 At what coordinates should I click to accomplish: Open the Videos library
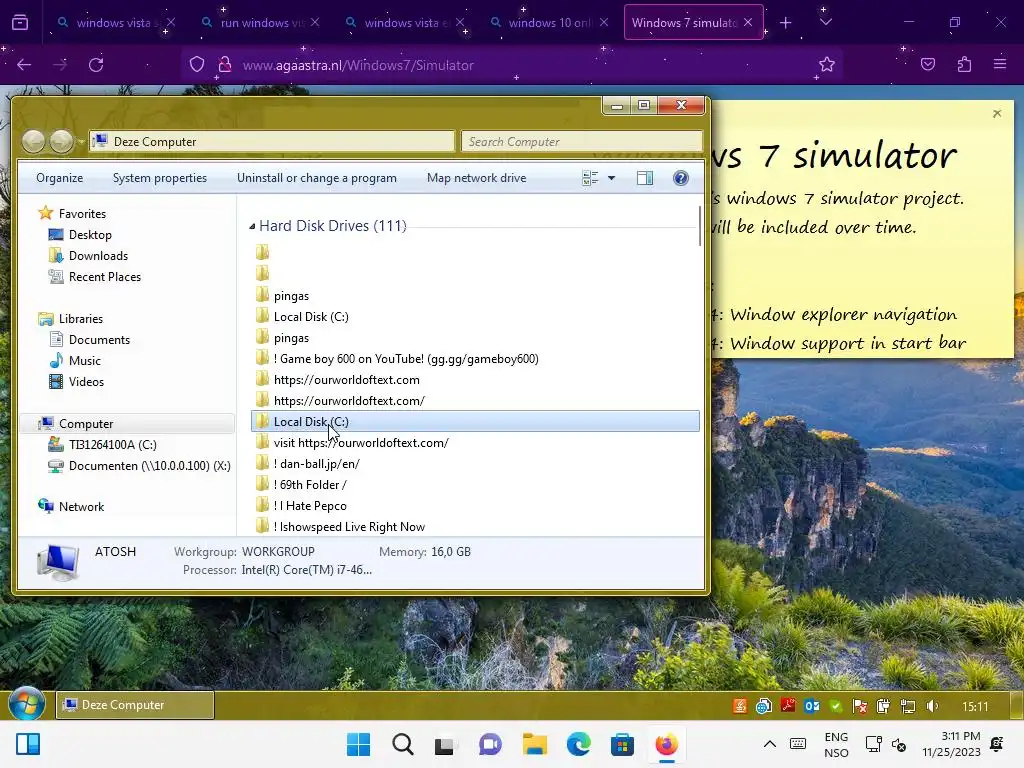pos(86,381)
